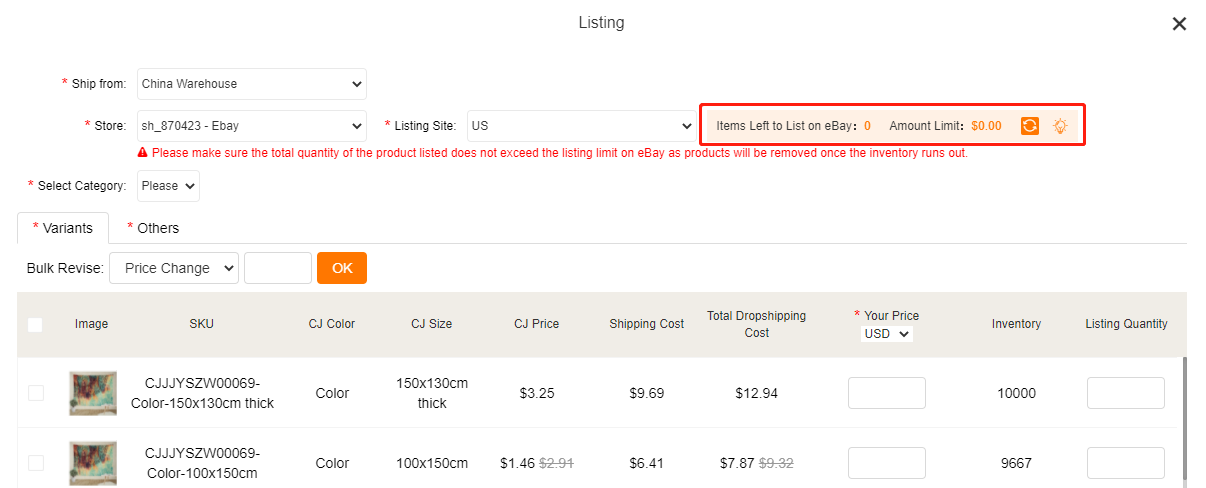Close the Listing dialog with X
The height and width of the screenshot is (488, 1206).
[x=1179, y=24]
